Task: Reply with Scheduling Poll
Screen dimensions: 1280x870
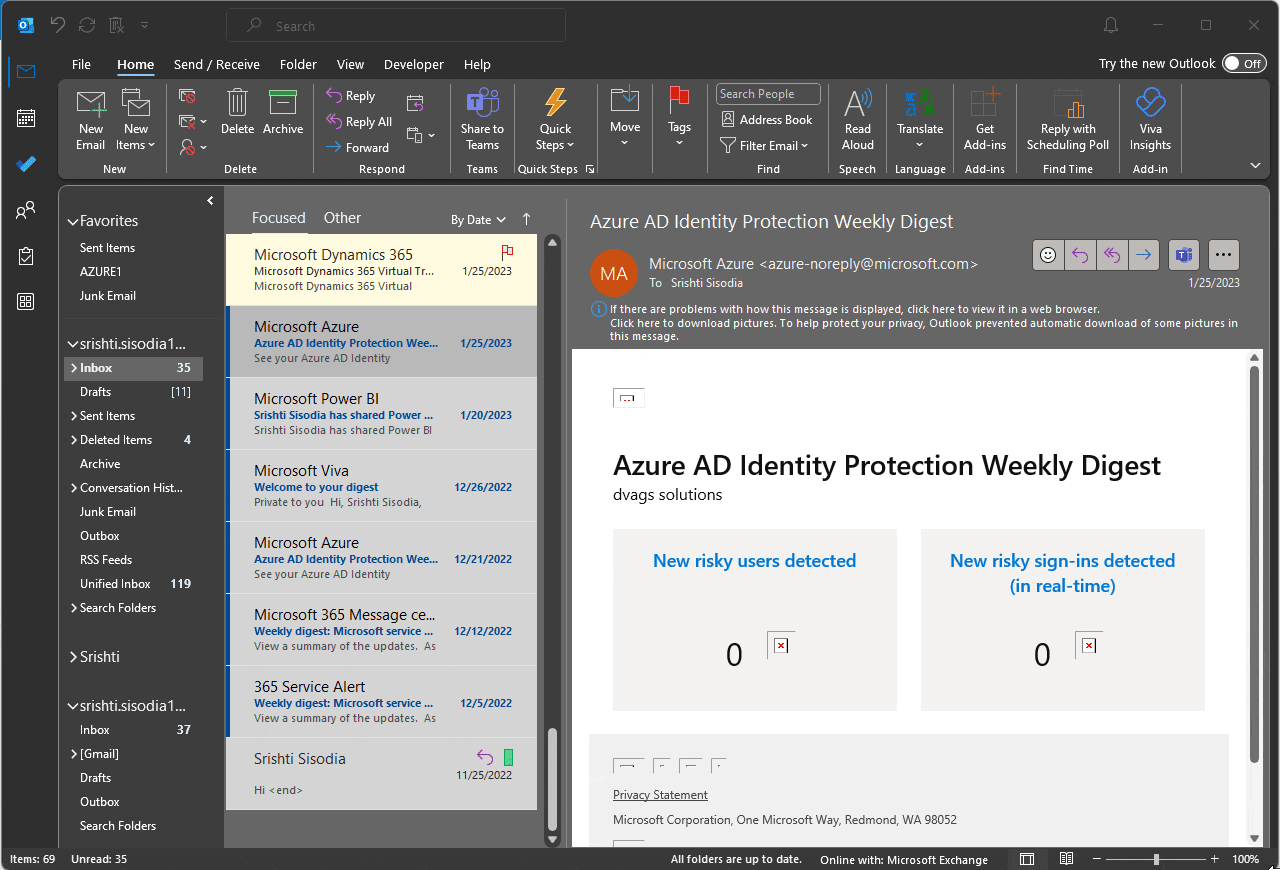Action: pos(1068,119)
